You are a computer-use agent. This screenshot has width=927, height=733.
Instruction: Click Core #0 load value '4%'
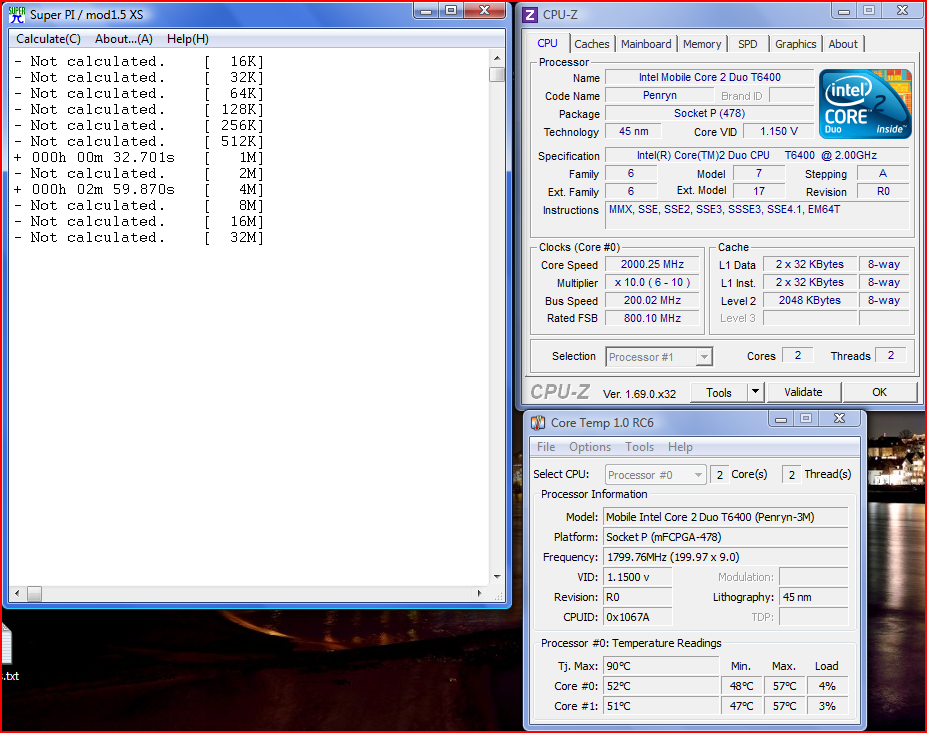[x=827, y=686]
